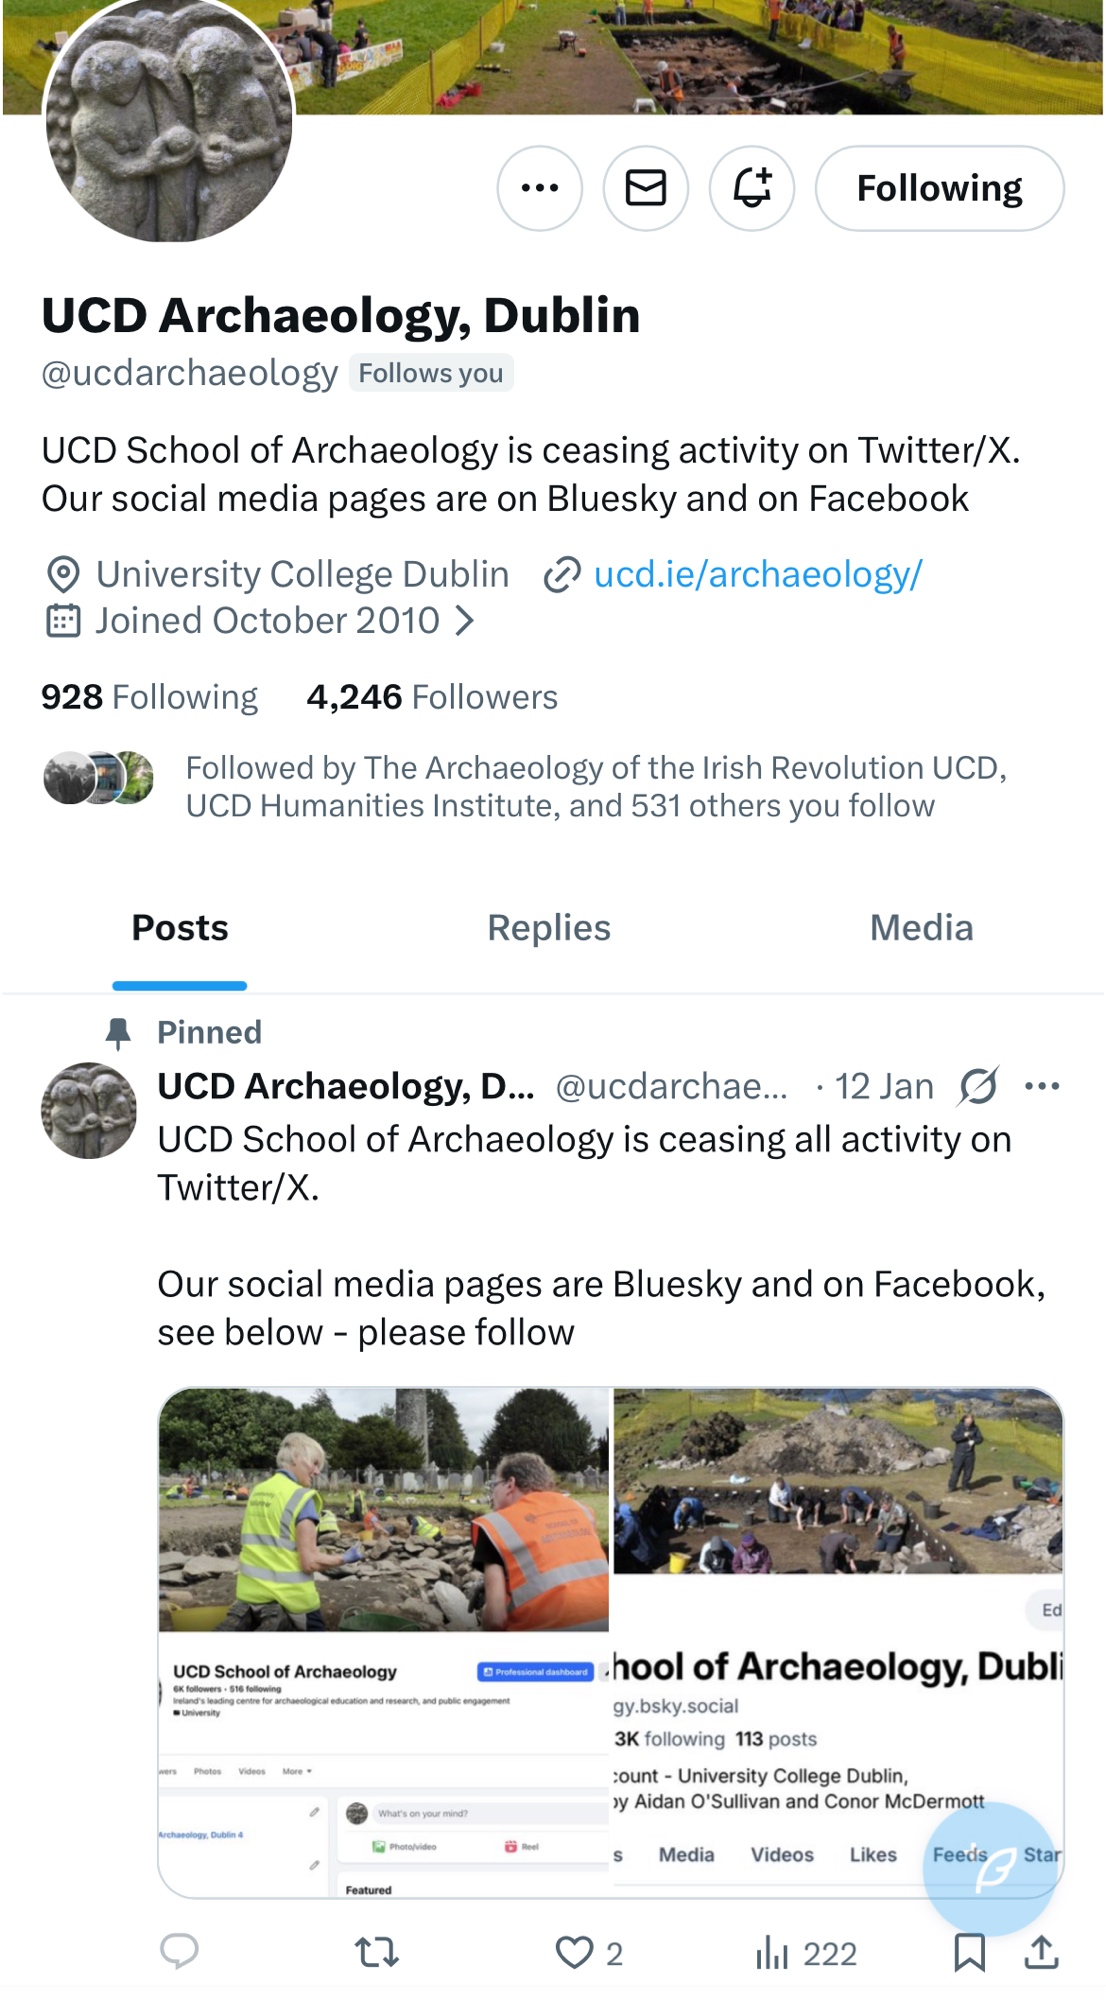Switch to the Media tab
Viewport: 1106px width, 2000px height.
(x=921, y=928)
